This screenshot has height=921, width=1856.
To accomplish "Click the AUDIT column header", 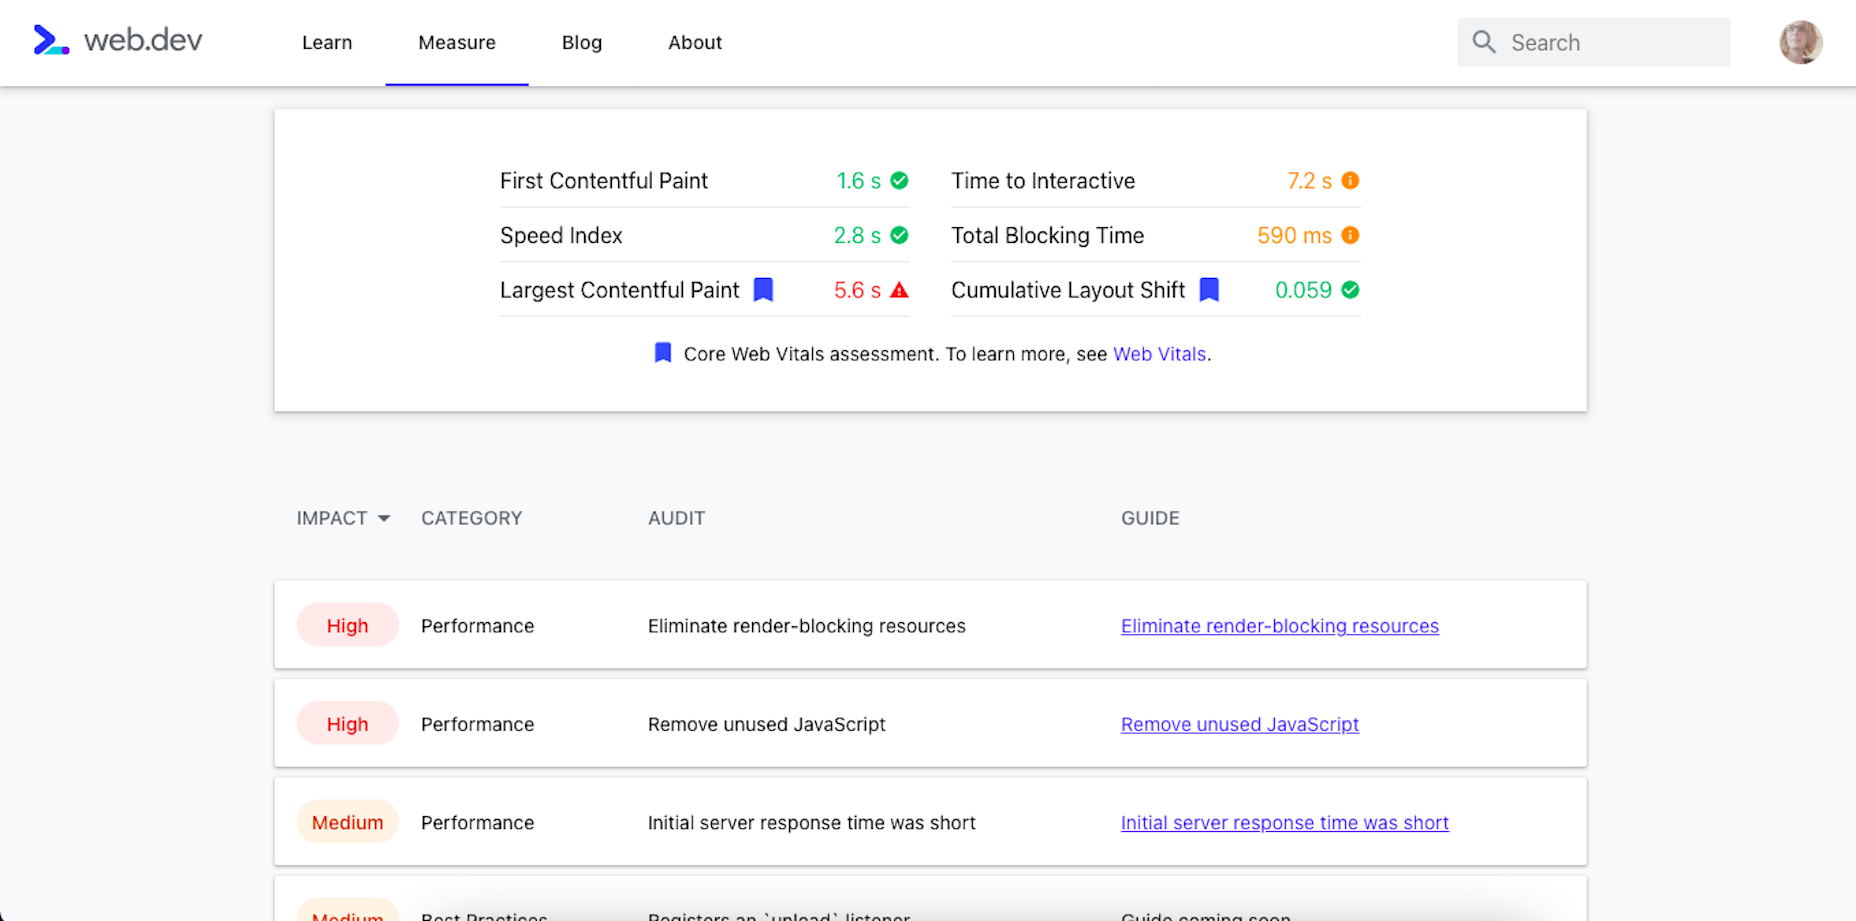I will tap(677, 518).
